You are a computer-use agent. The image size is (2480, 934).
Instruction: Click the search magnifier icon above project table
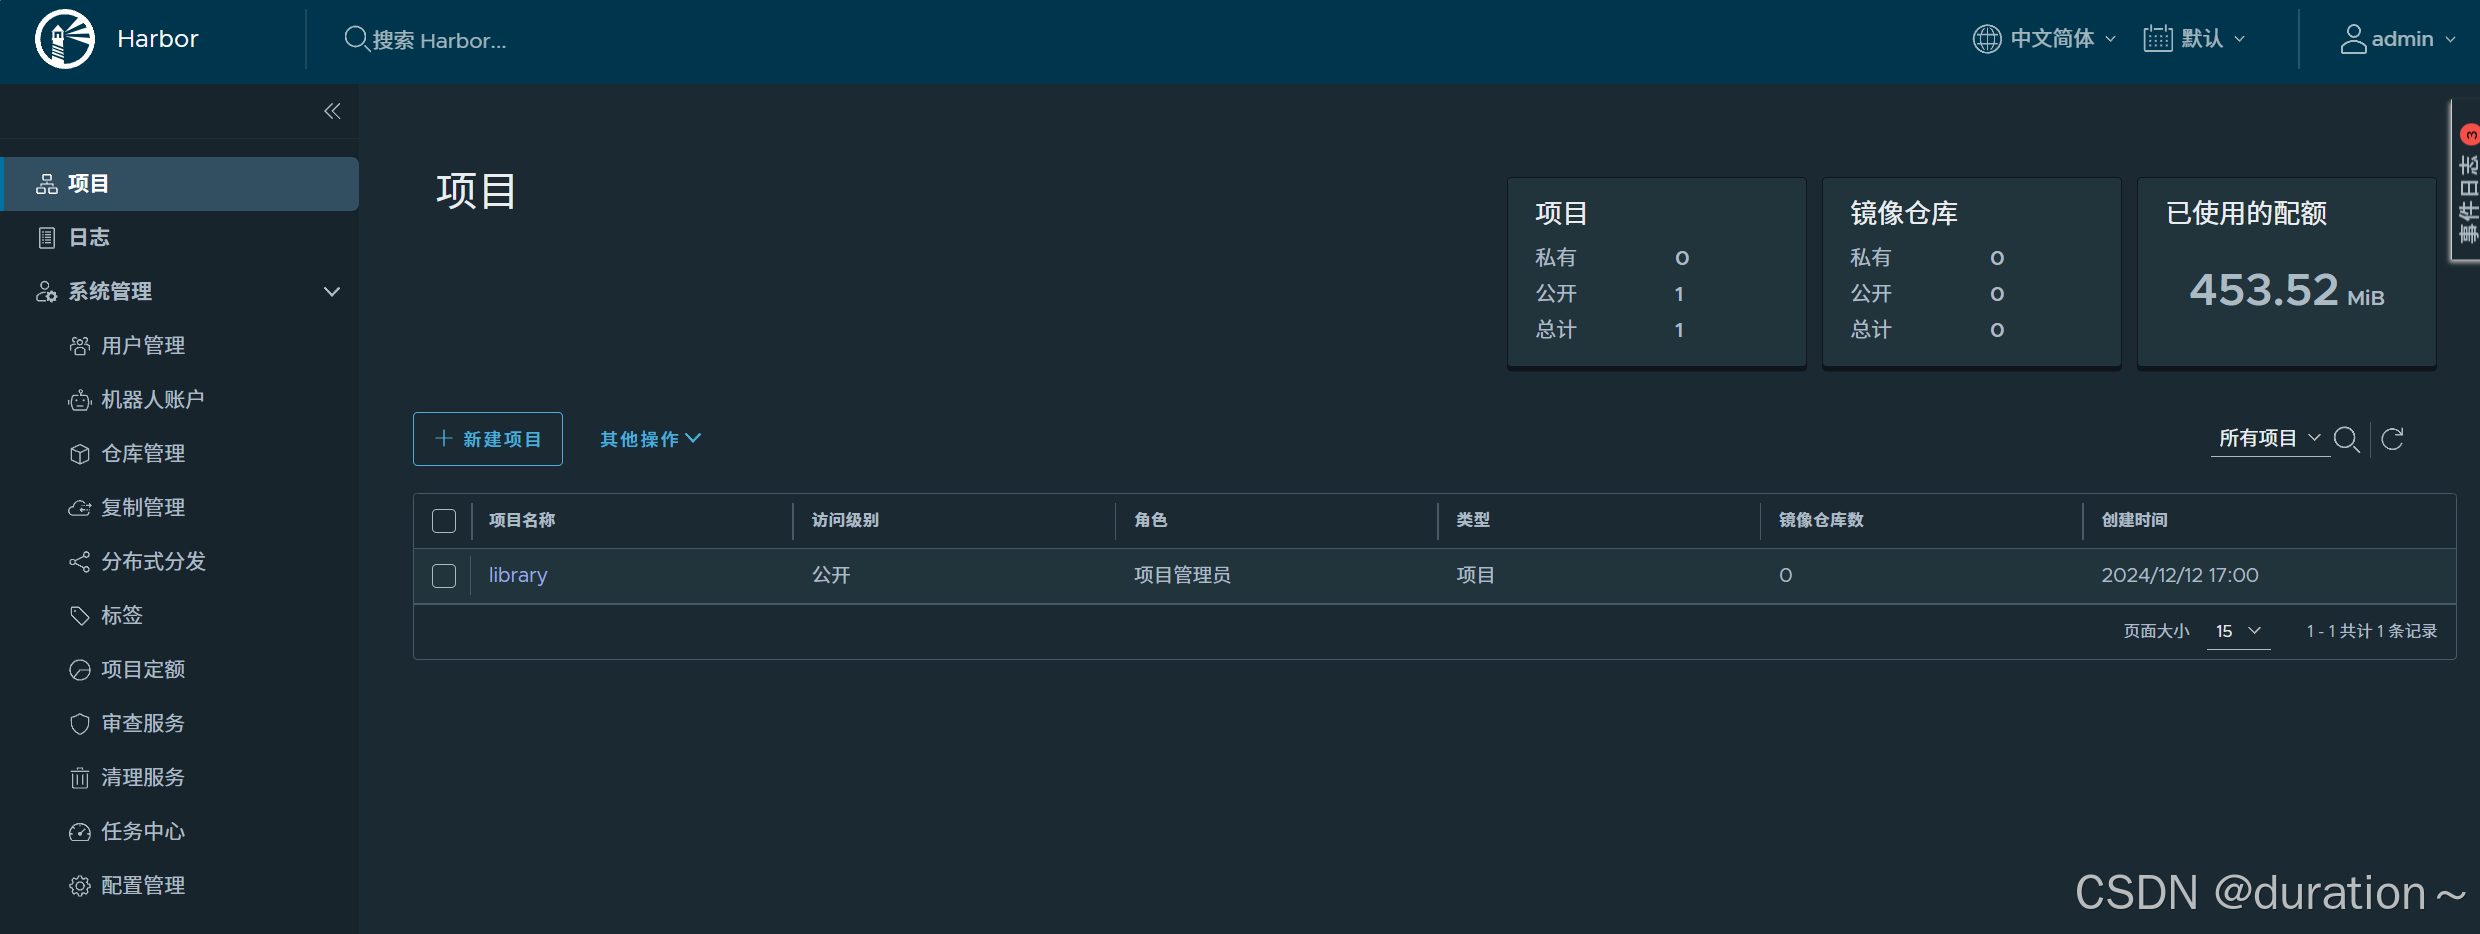2348,439
